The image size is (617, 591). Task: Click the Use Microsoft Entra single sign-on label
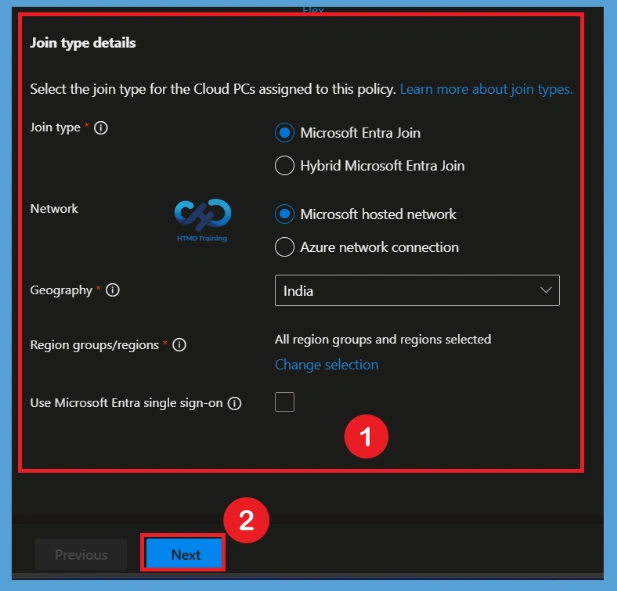(126, 403)
